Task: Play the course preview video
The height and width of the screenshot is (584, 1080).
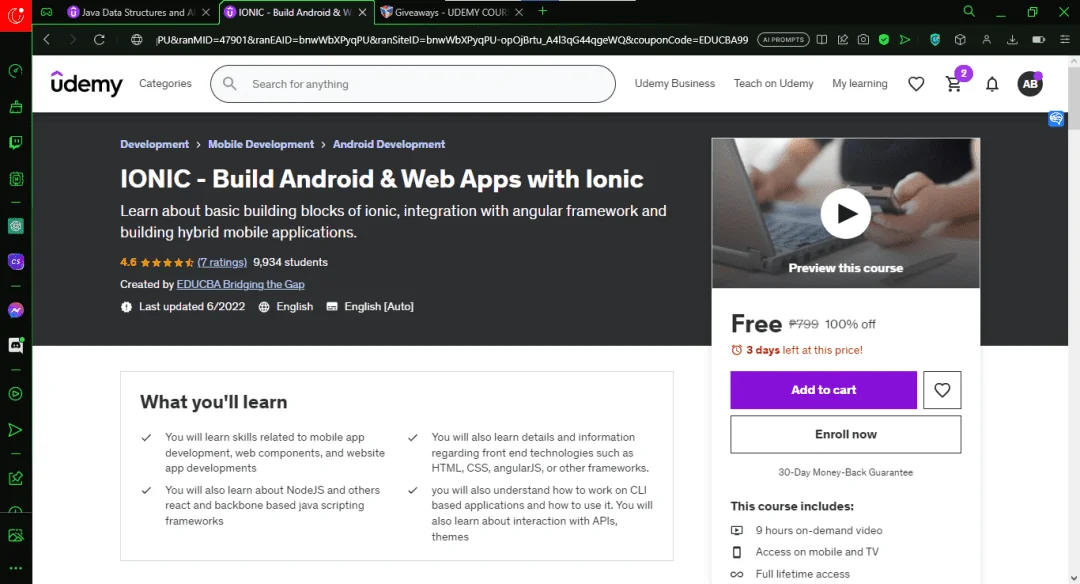Action: [846, 213]
